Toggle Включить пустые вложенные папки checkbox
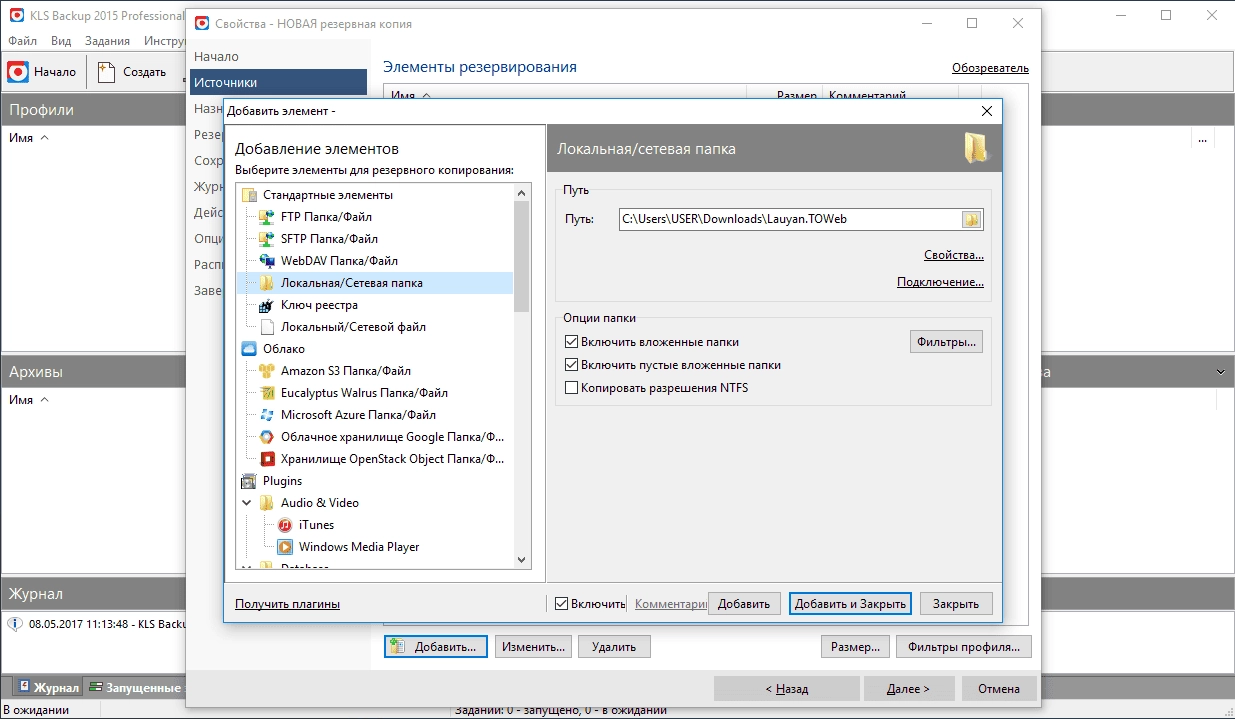The height and width of the screenshot is (719, 1235). [572, 365]
